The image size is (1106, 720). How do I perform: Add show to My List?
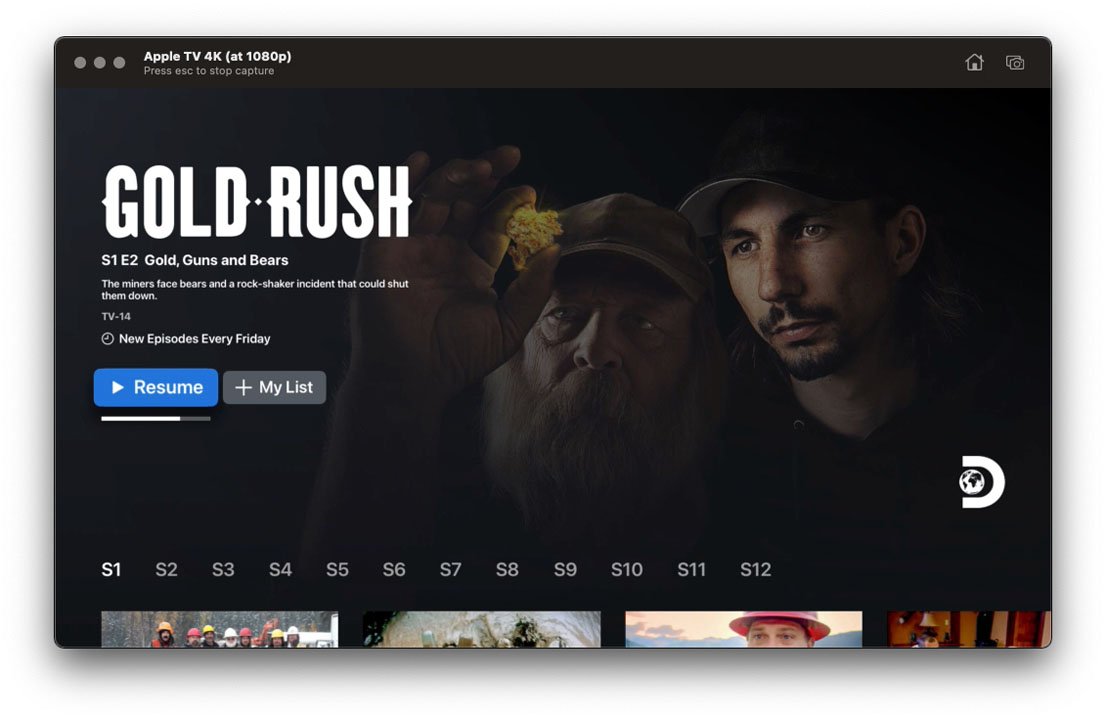point(274,387)
